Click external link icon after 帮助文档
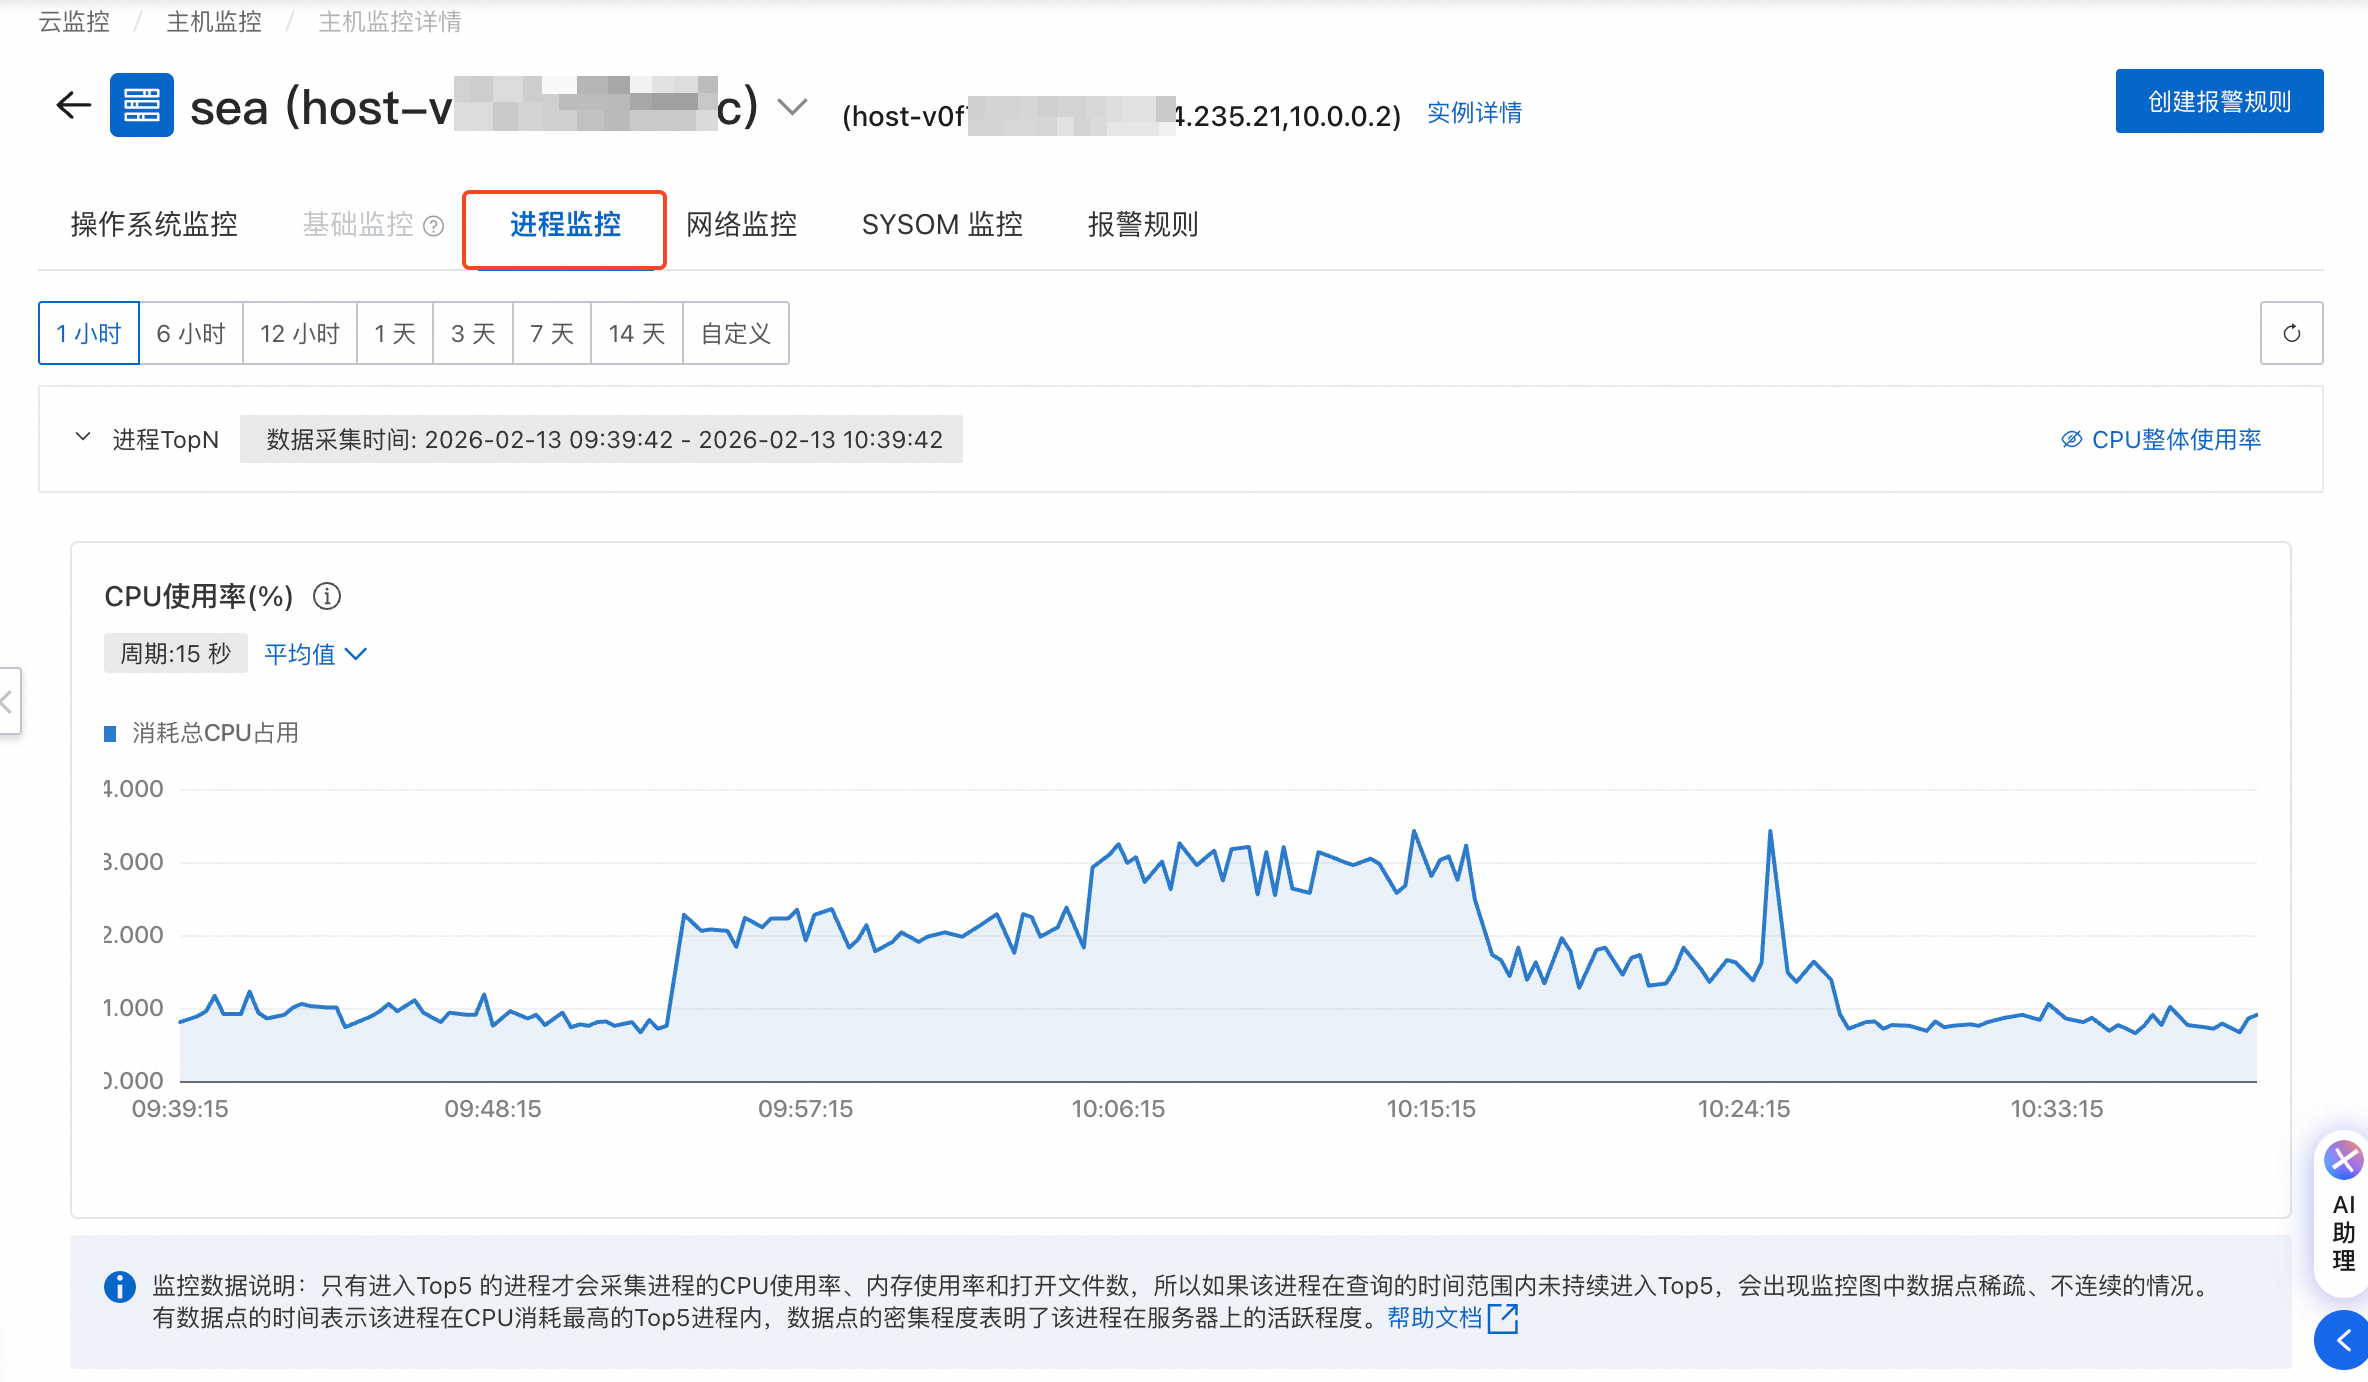Screen dimensions: 2368x1382 coord(1503,1319)
